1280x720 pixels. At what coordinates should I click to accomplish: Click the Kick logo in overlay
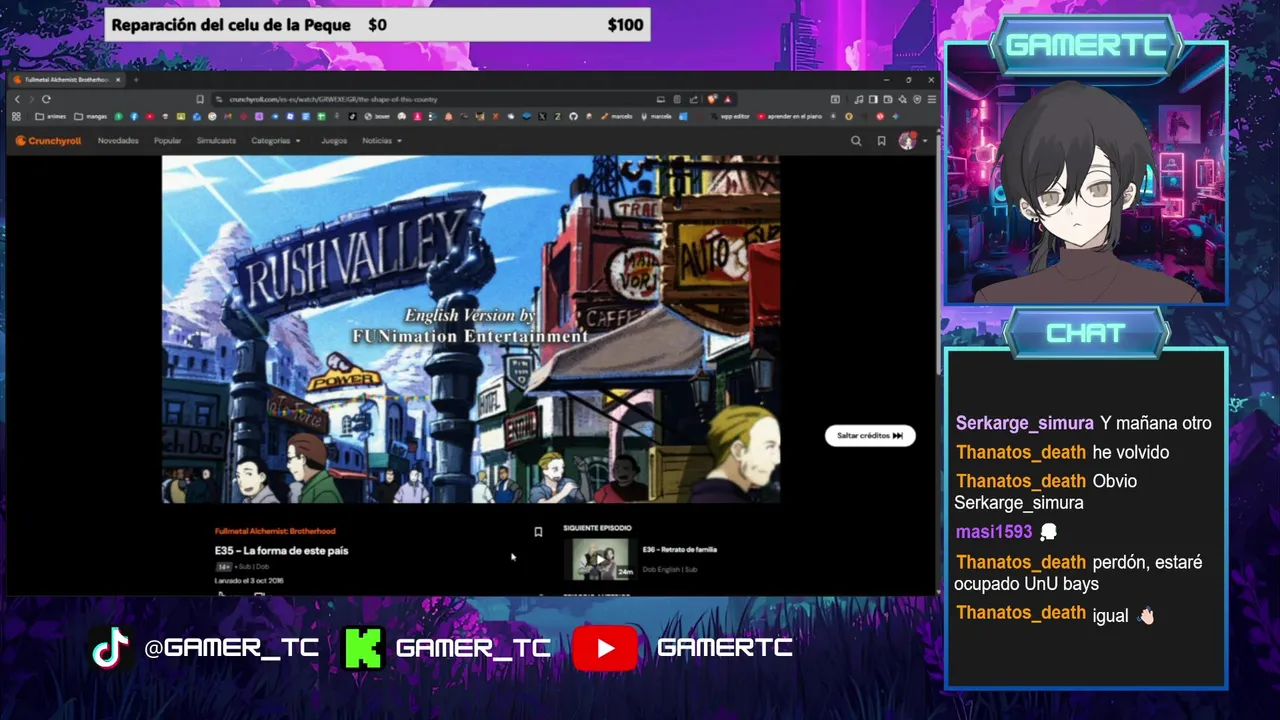point(363,648)
